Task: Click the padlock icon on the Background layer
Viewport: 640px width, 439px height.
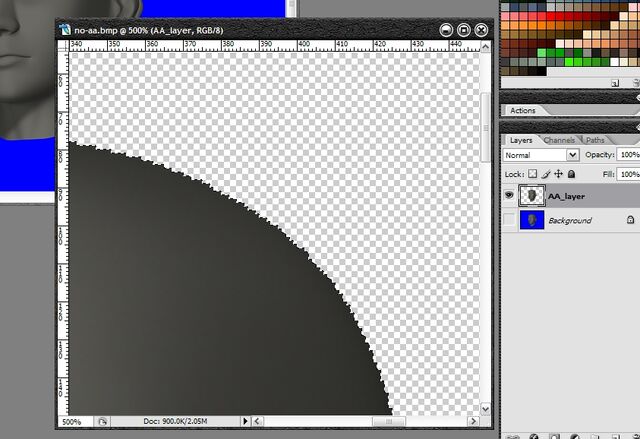Action: (x=630, y=220)
